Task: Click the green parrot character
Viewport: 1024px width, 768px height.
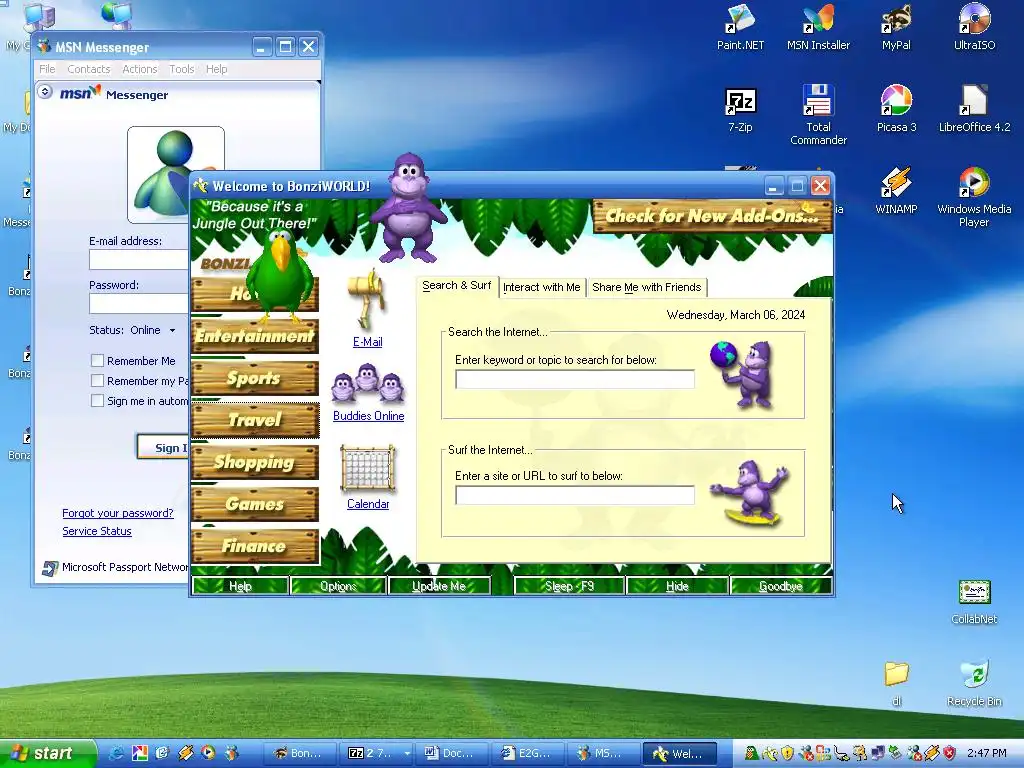Action: tap(281, 276)
